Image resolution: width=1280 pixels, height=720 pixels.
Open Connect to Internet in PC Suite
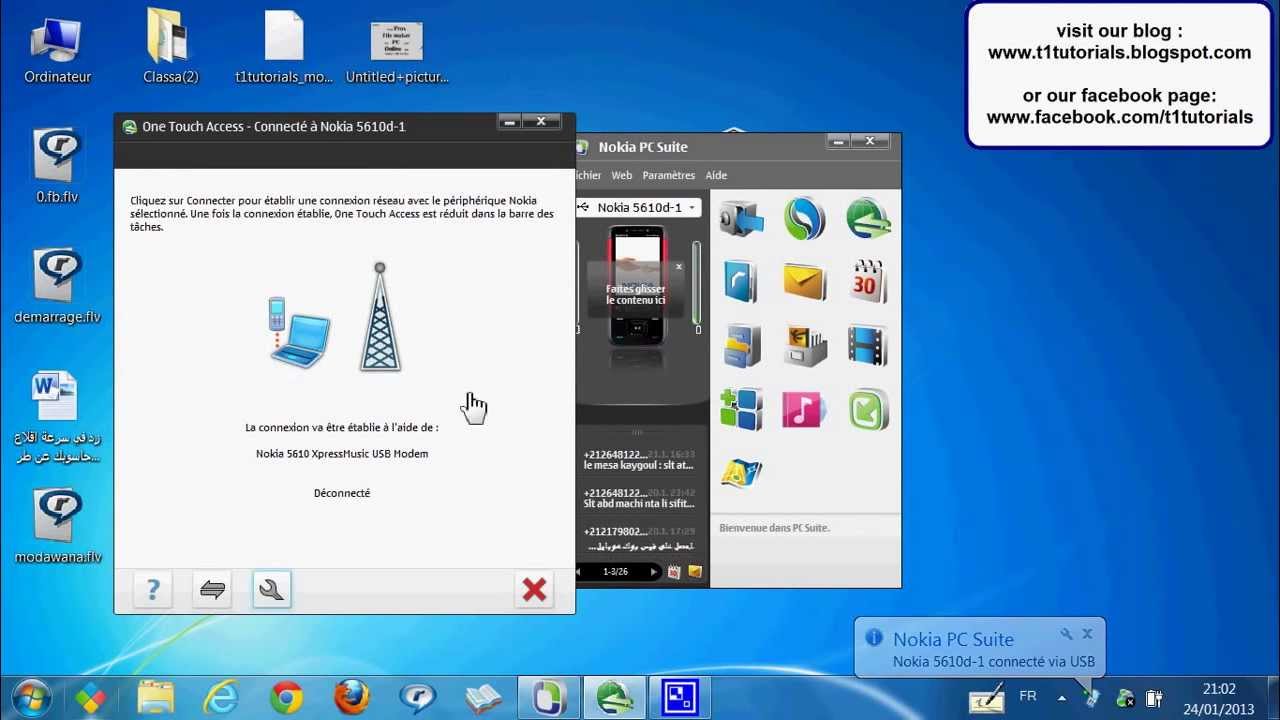pos(868,218)
